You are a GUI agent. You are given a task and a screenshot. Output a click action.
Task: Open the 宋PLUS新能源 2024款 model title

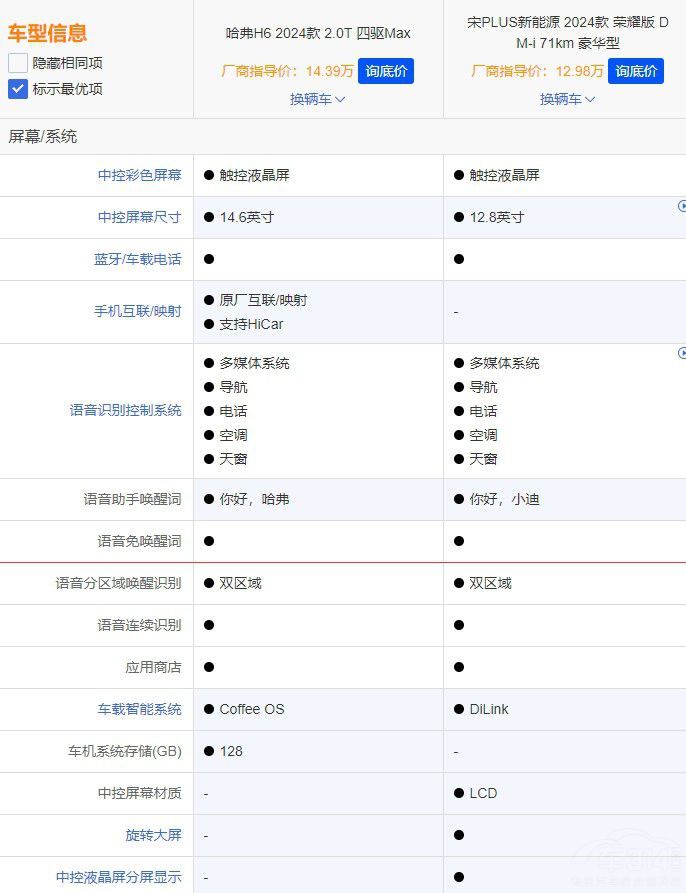pyautogui.click(x=567, y=32)
